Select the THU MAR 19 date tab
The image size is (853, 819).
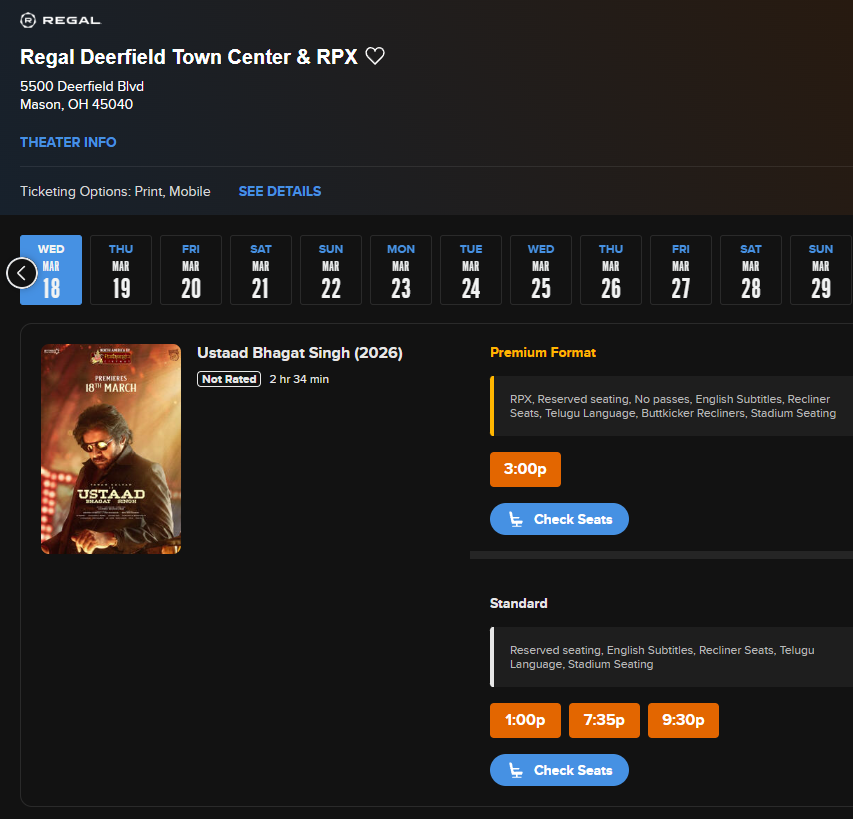click(120, 270)
